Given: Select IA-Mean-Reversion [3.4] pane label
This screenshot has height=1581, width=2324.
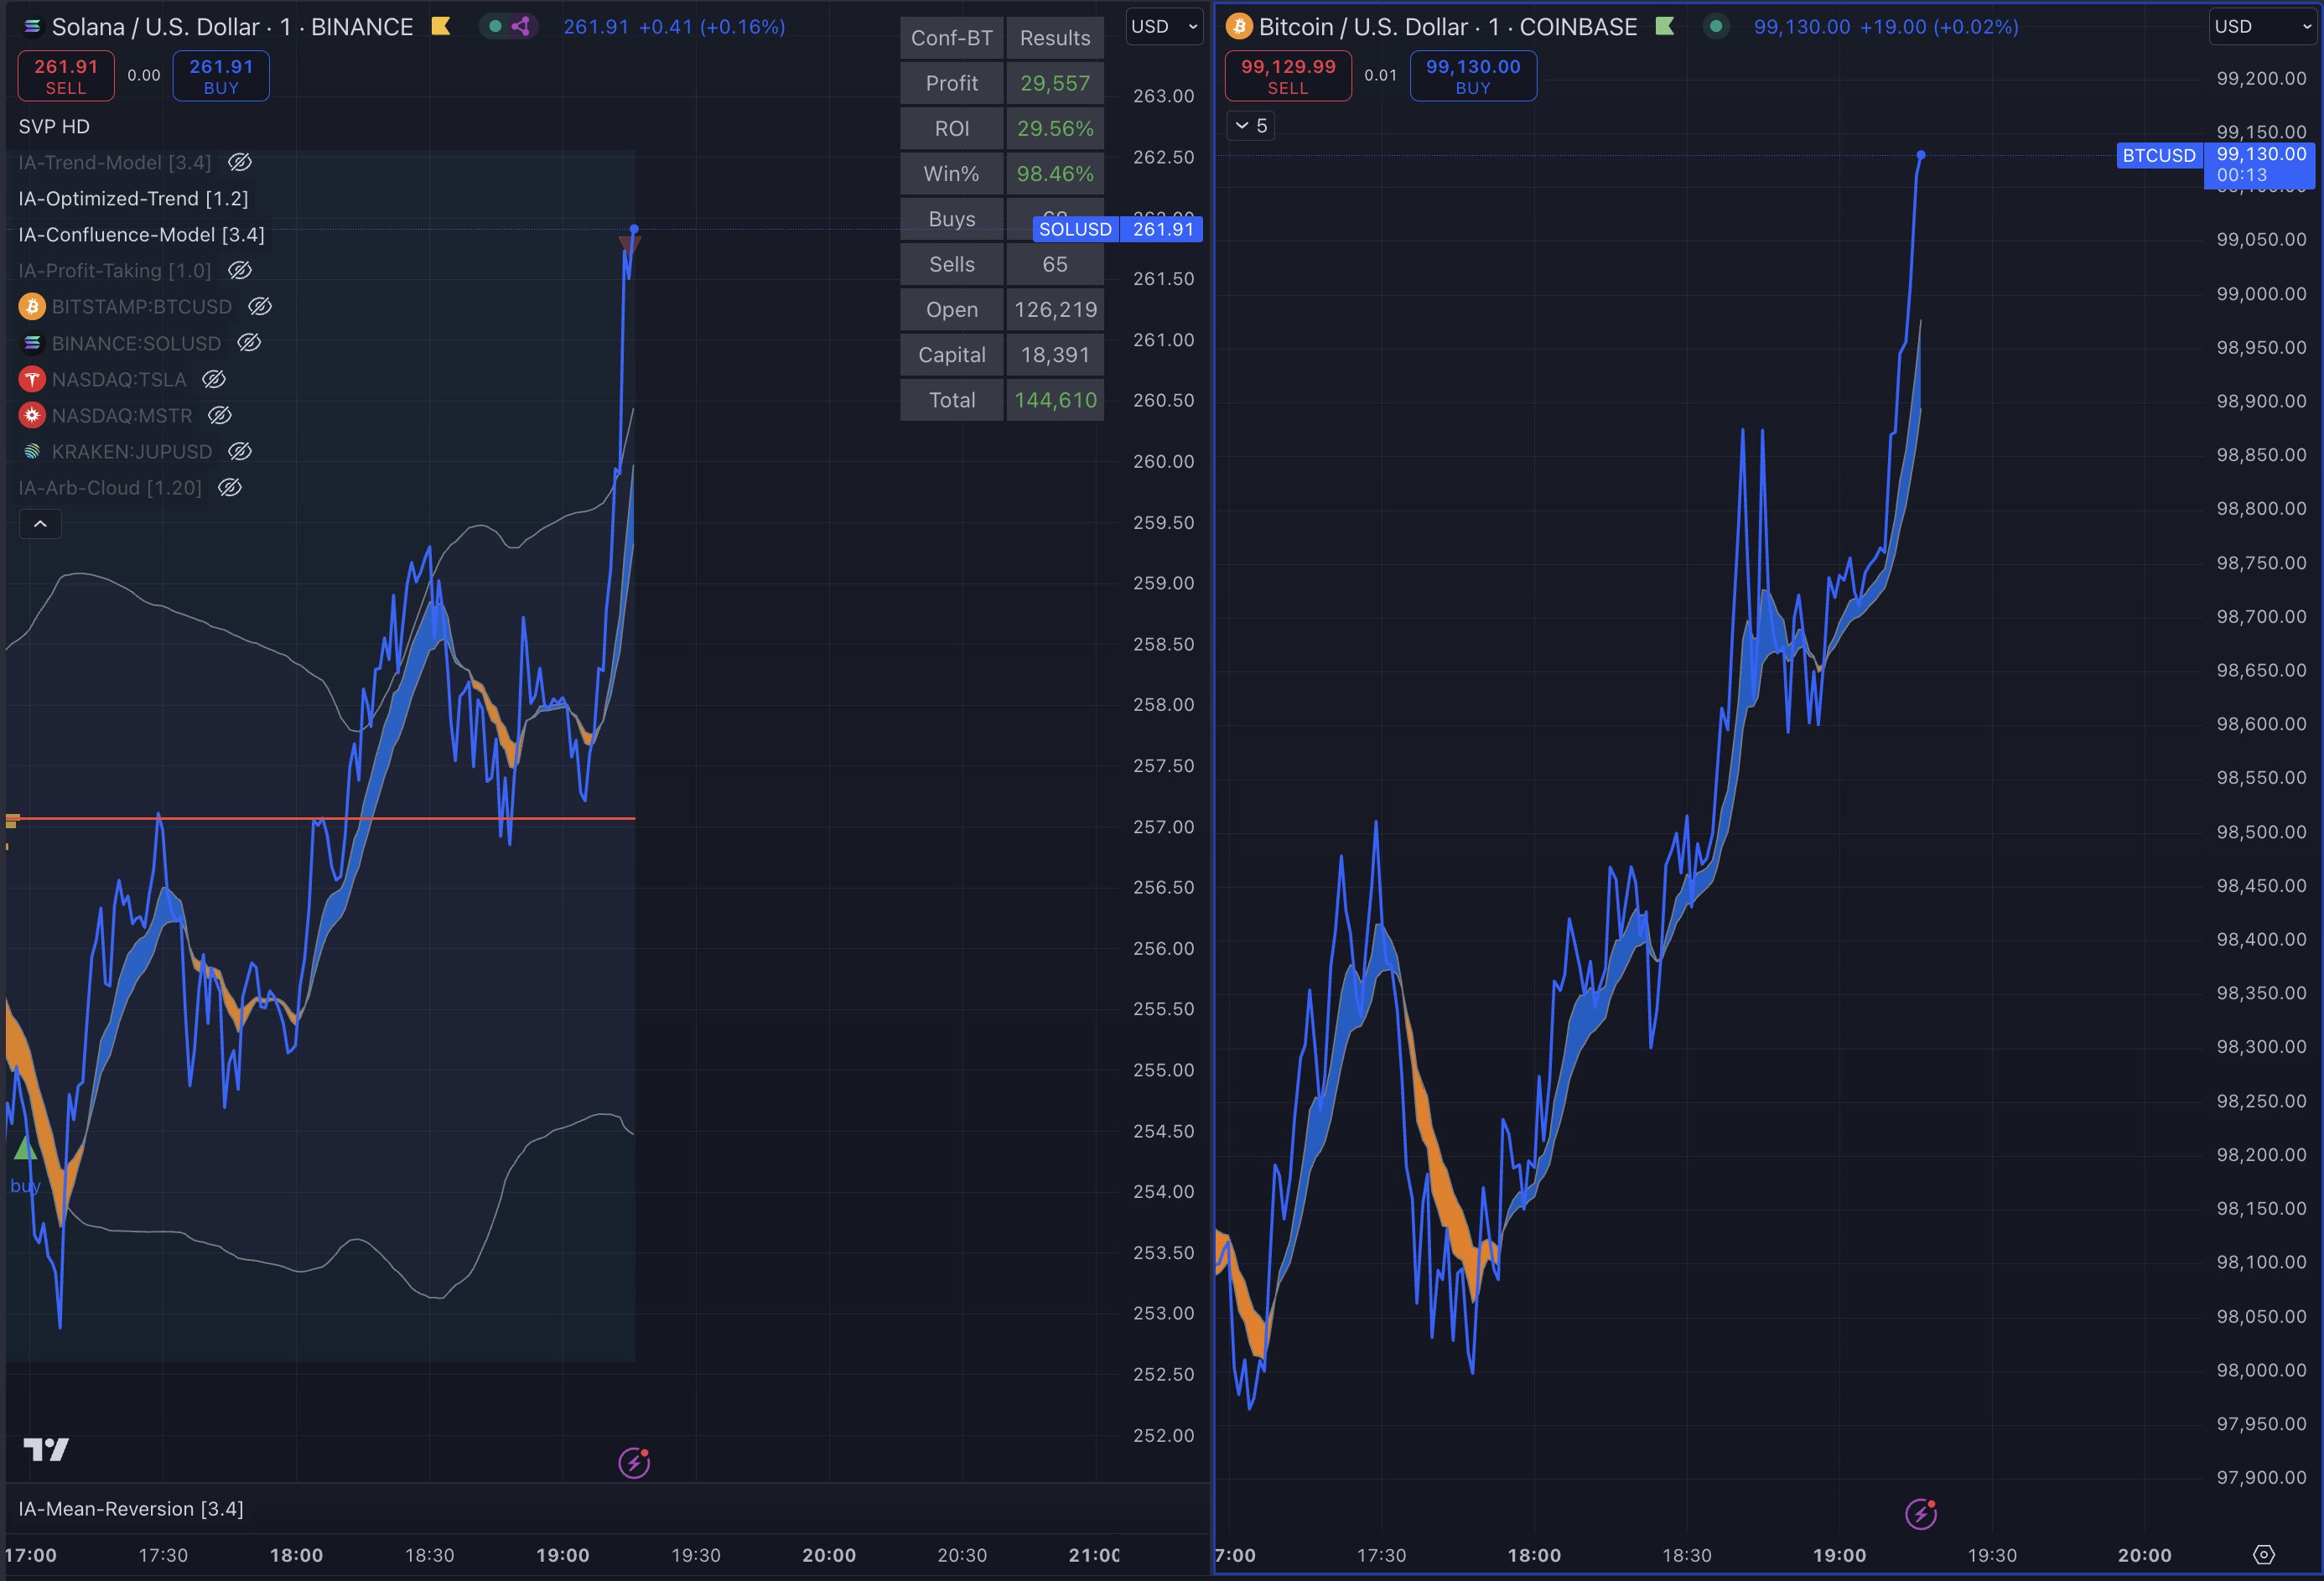Looking at the screenshot, I should point(131,1509).
